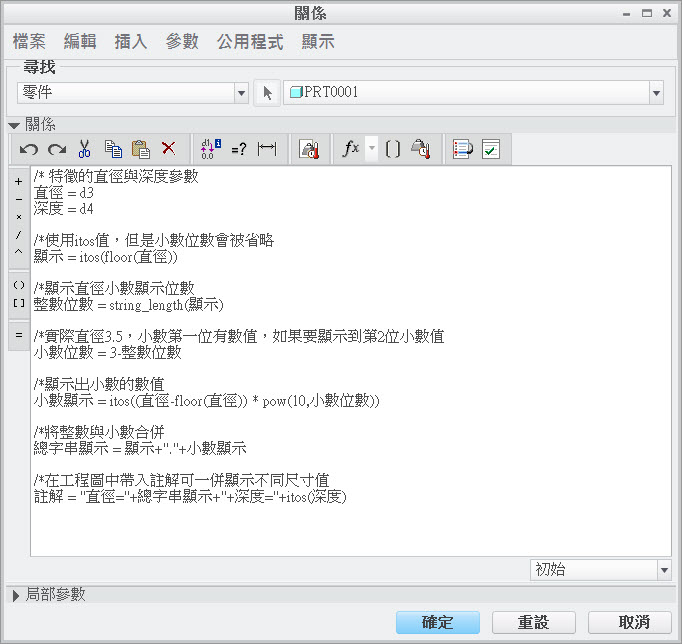Screen dimensions: 682x644
Task: Insert parameter from list brackets icon
Action: pos(393,149)
